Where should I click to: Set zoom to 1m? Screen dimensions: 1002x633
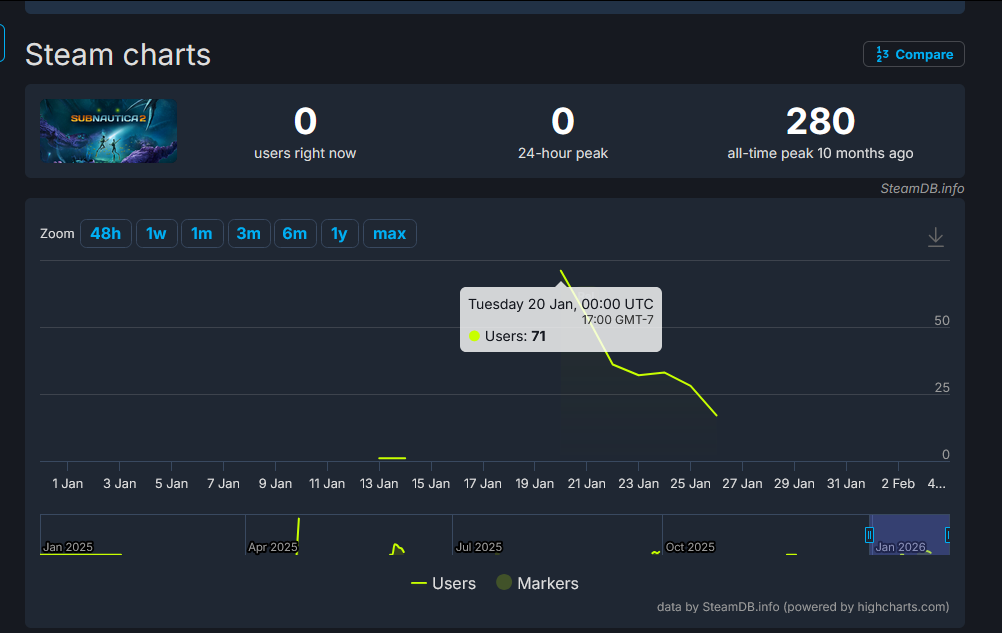202,234
